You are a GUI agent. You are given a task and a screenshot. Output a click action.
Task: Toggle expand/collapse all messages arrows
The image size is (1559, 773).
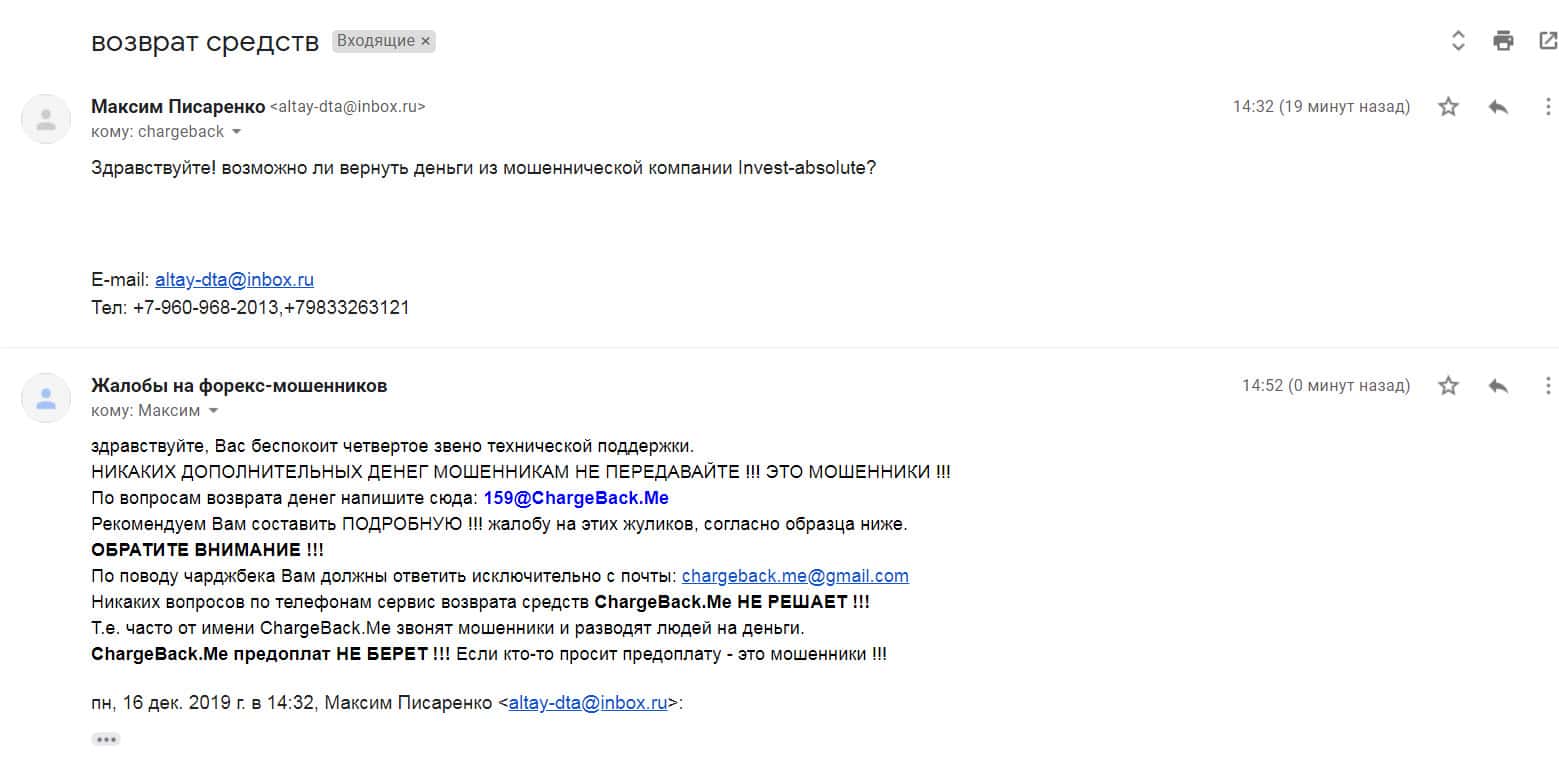pyautogui.click(x=1458, y=41)
